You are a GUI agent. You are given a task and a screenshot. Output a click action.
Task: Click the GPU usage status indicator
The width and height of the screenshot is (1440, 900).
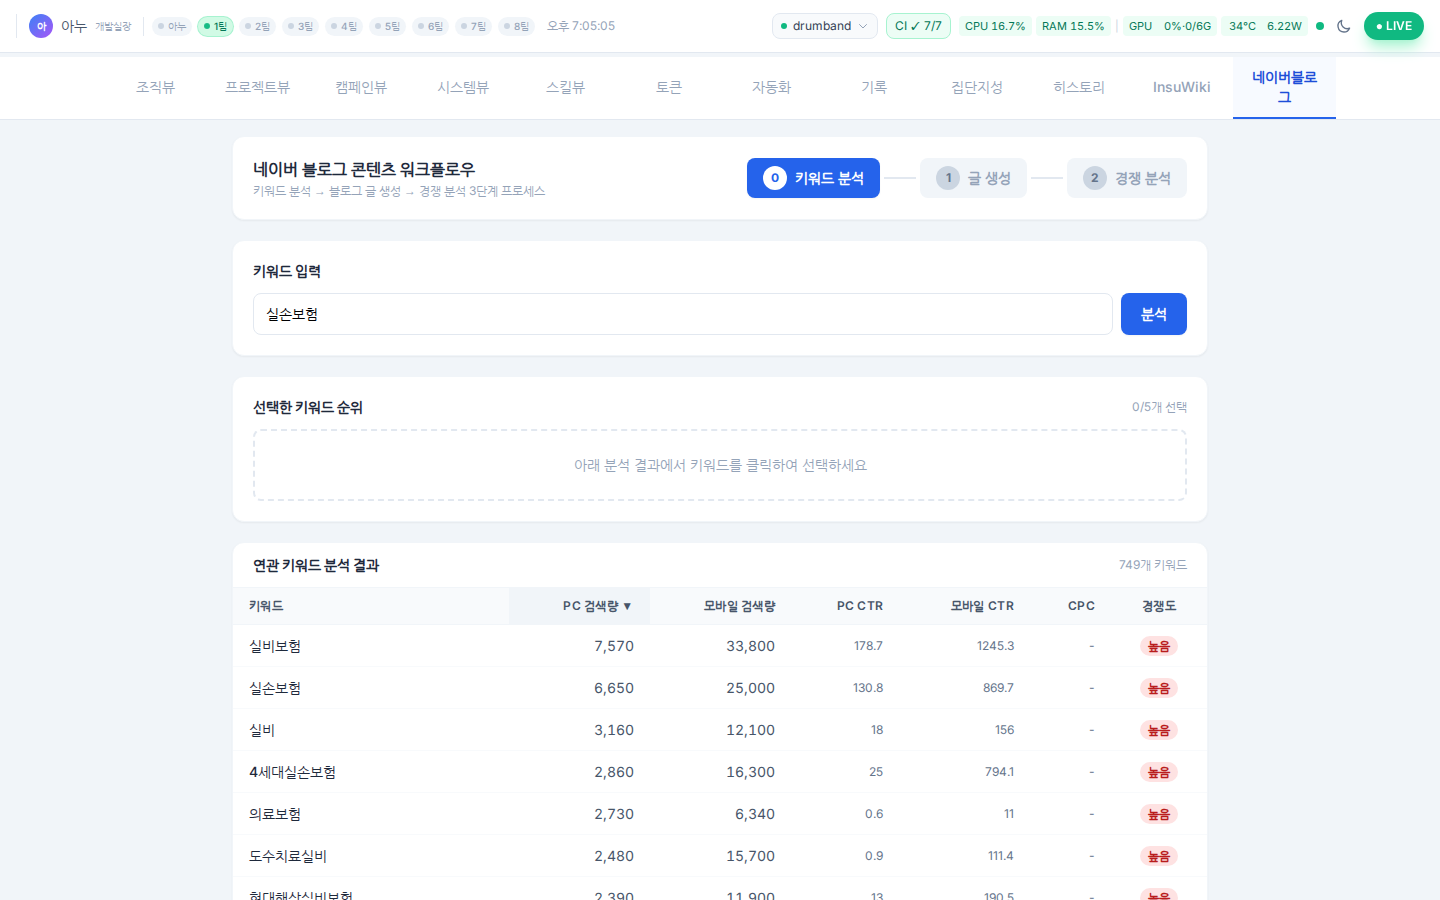[1168, 26]
